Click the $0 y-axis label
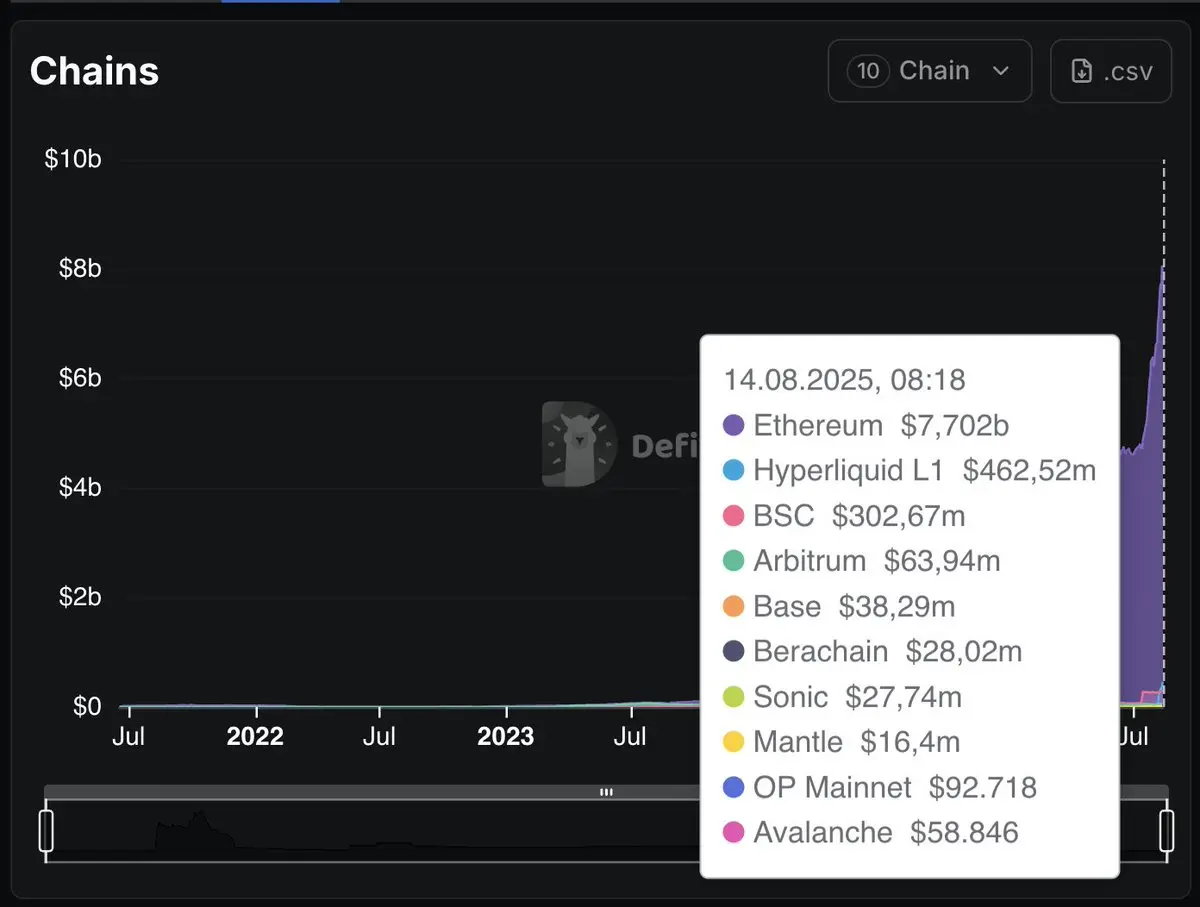1200x907 pixels. pos(87,706)
